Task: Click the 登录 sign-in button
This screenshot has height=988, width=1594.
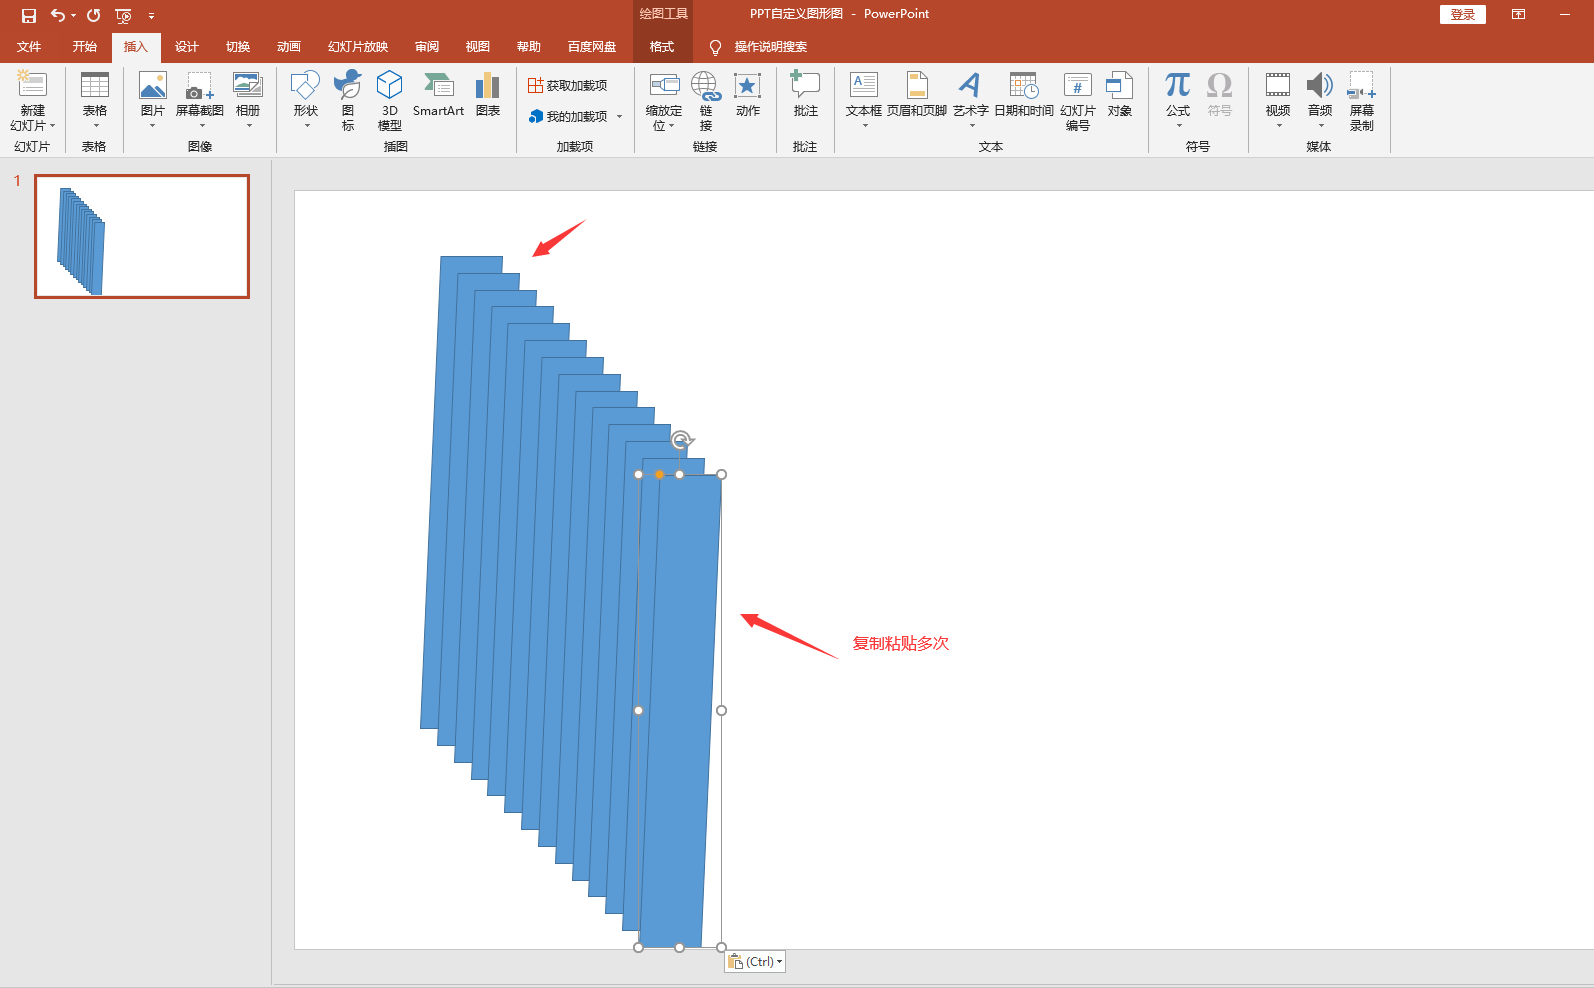Action: click(x=1462, y=14)
